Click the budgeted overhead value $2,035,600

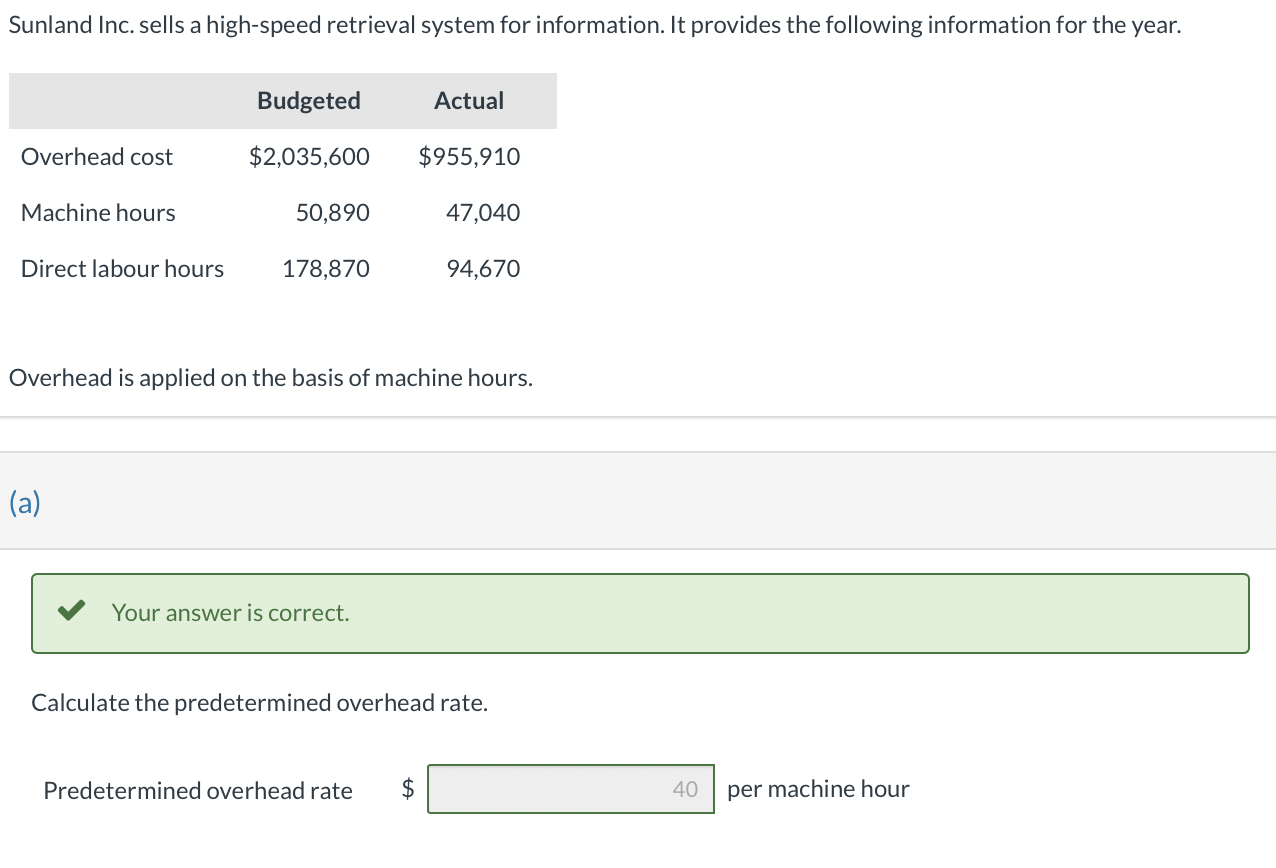pyautogui.click(x=309, y=157)
